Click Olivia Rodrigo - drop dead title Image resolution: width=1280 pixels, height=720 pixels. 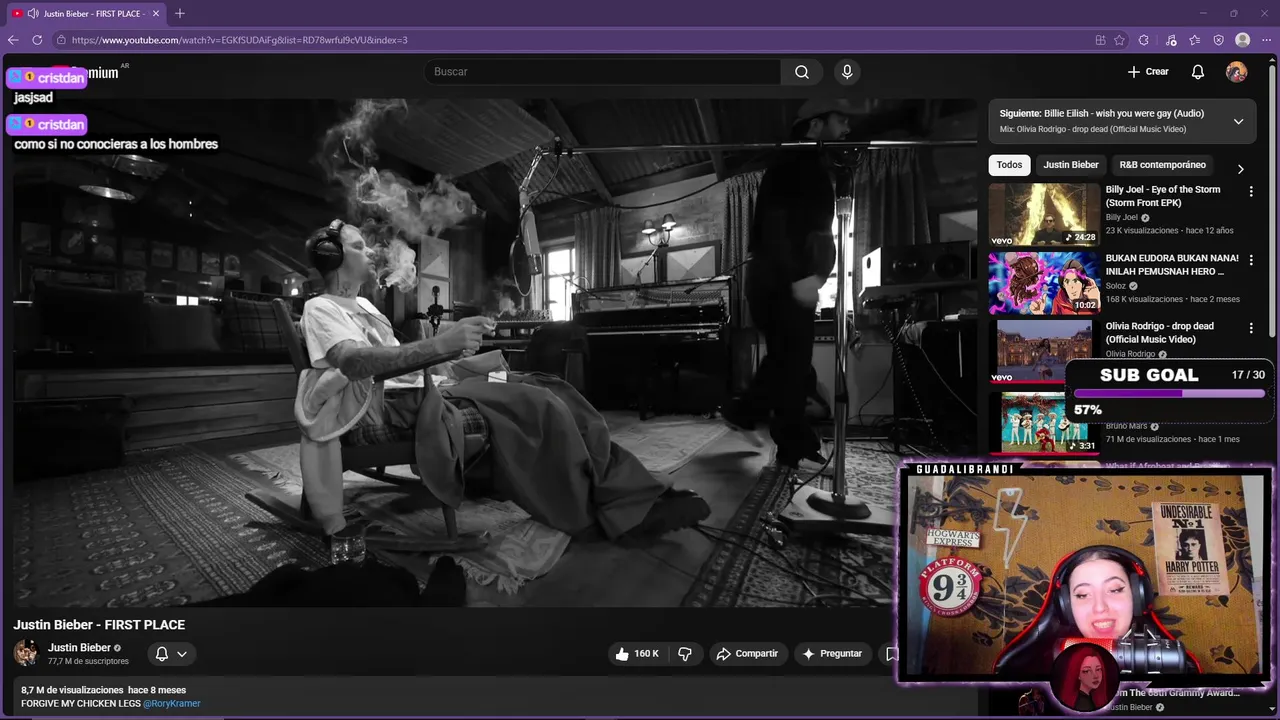pos(1160,333)
